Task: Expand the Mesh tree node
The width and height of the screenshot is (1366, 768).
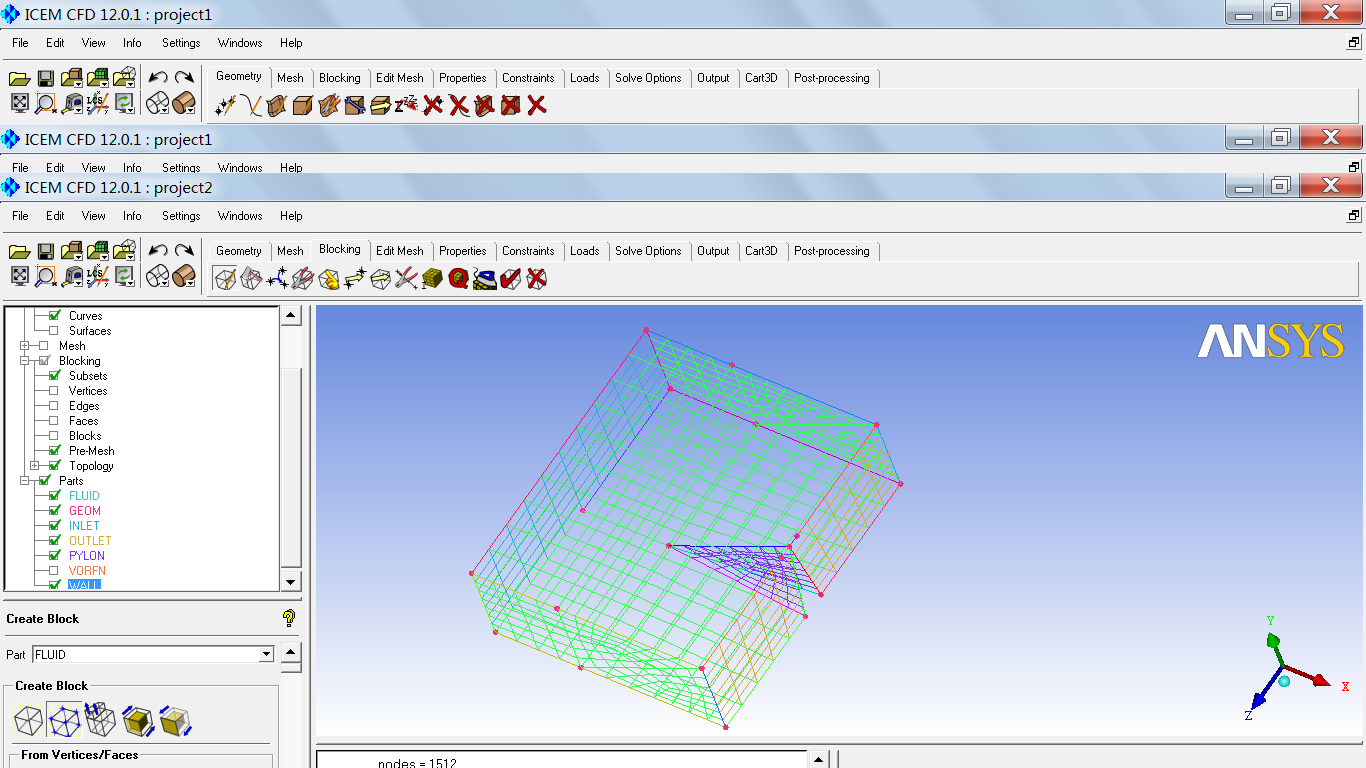Action: 25,346
